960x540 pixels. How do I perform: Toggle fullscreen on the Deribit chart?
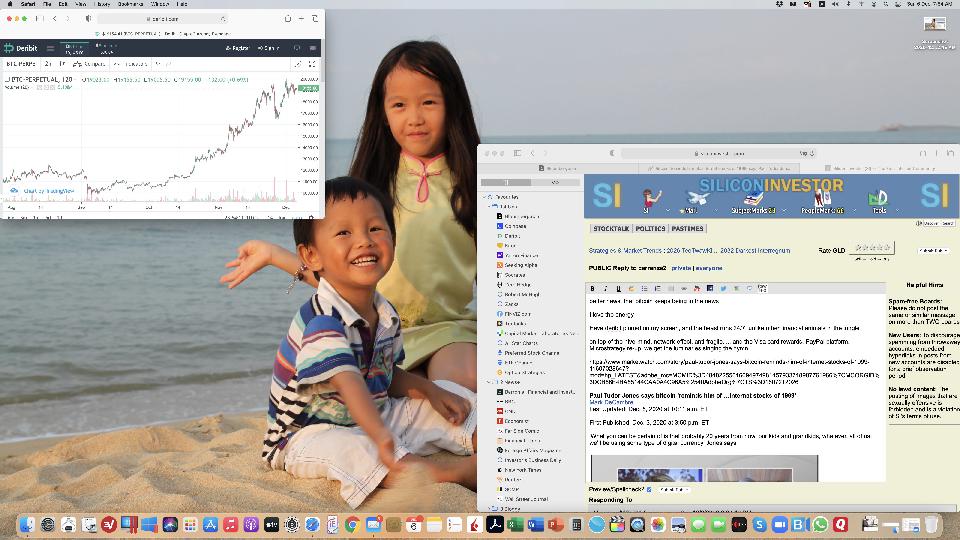tap(312, 64)
